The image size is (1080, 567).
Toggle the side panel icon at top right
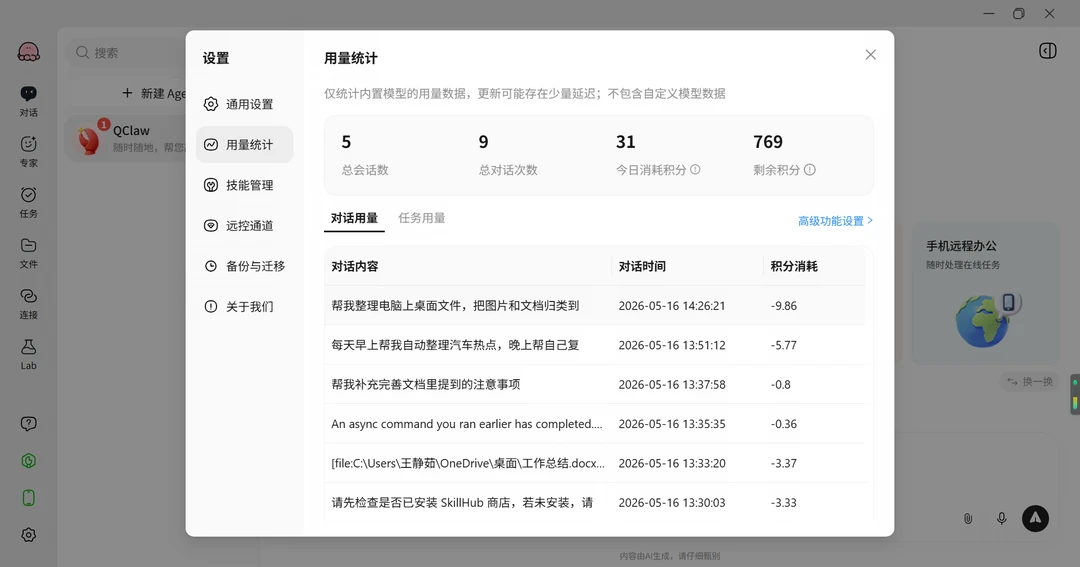pyautogui.click(x=1048, y=51)
